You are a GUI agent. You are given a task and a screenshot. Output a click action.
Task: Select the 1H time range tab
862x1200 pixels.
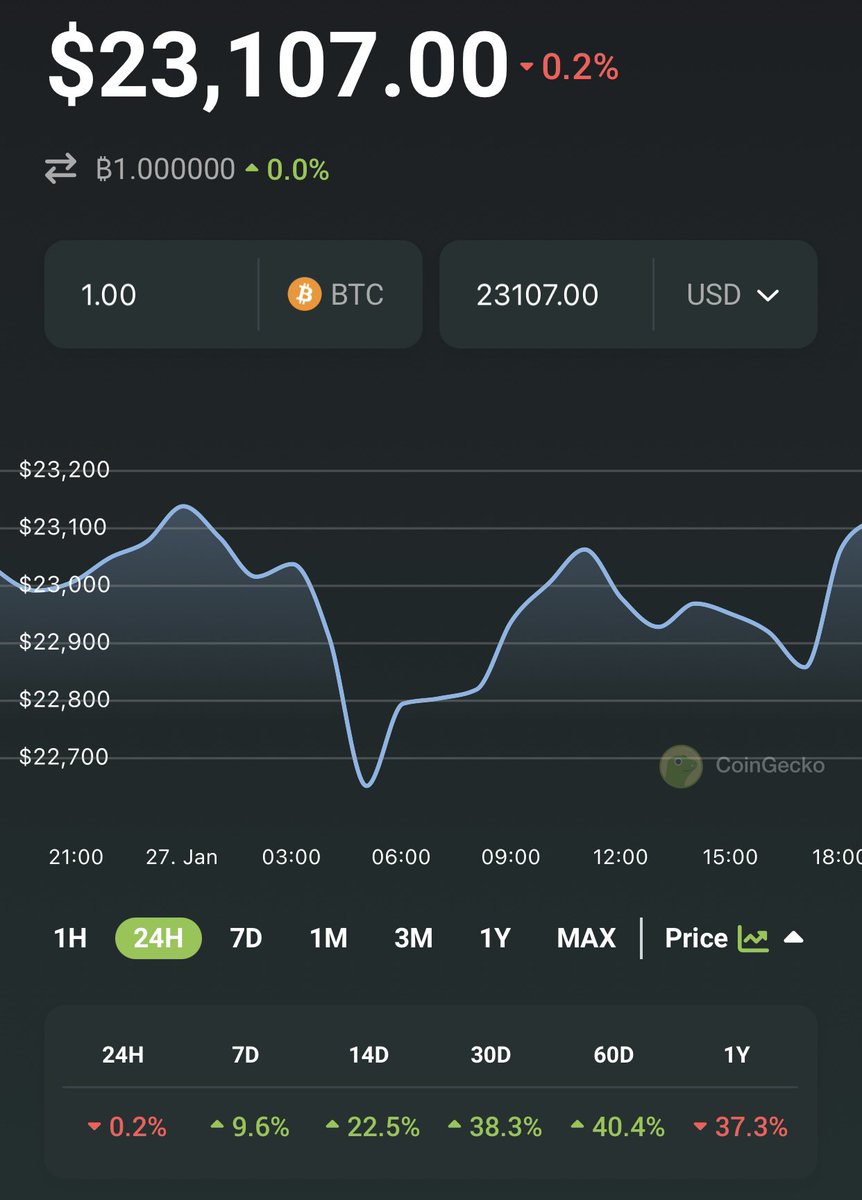point(70,939)
